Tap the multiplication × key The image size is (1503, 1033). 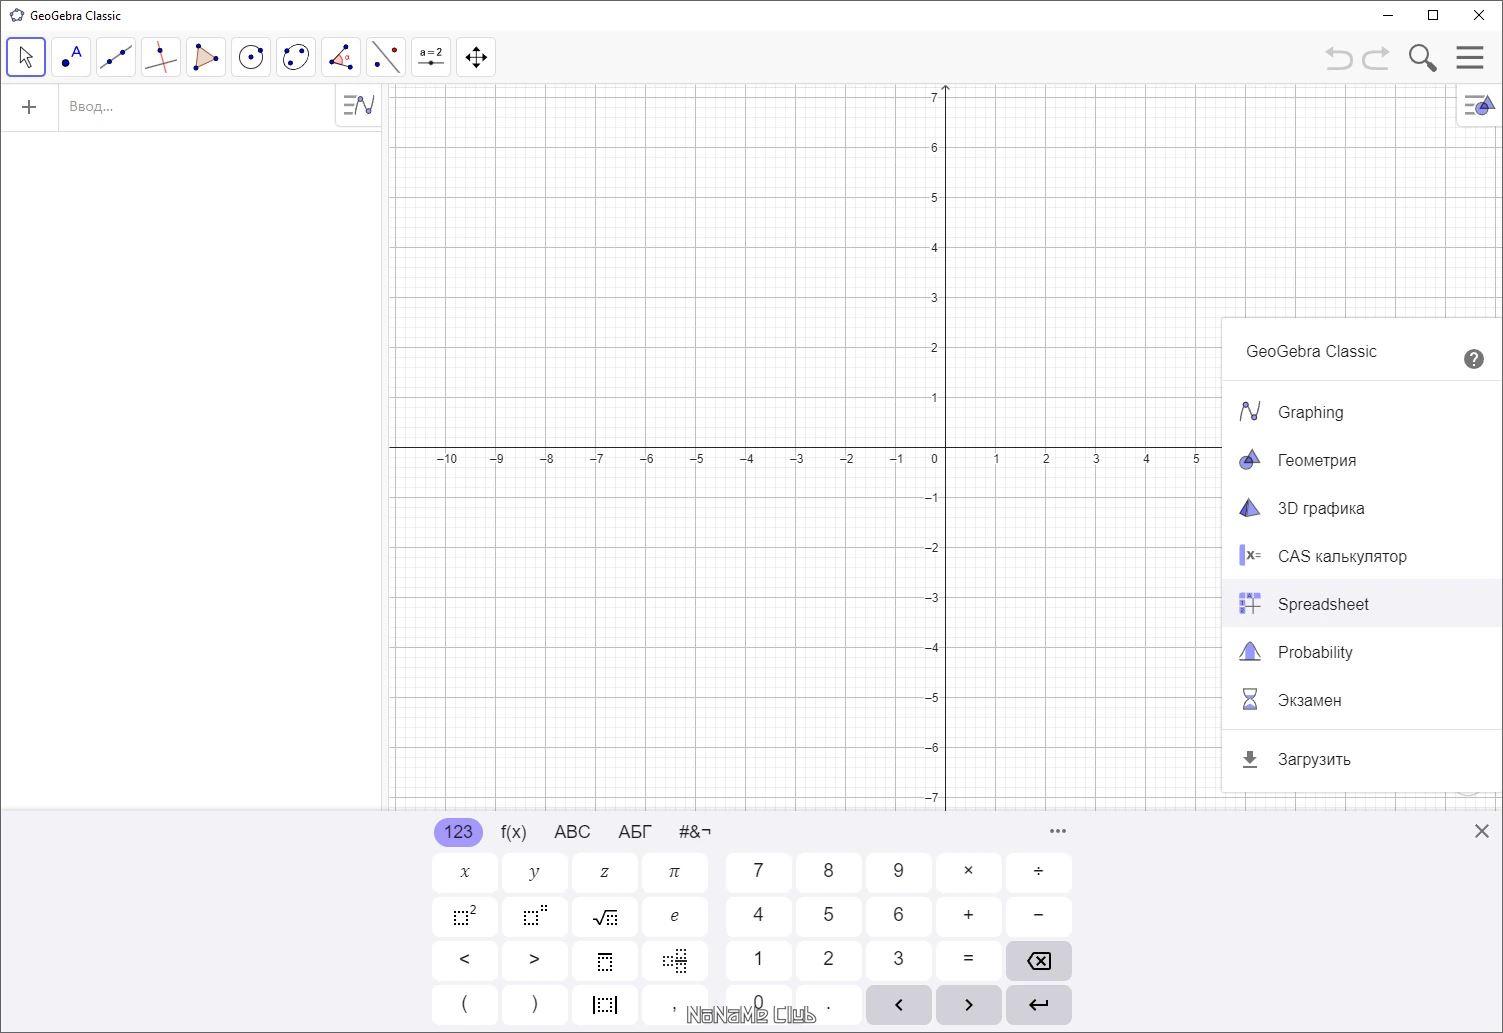[x=969, y=872]
